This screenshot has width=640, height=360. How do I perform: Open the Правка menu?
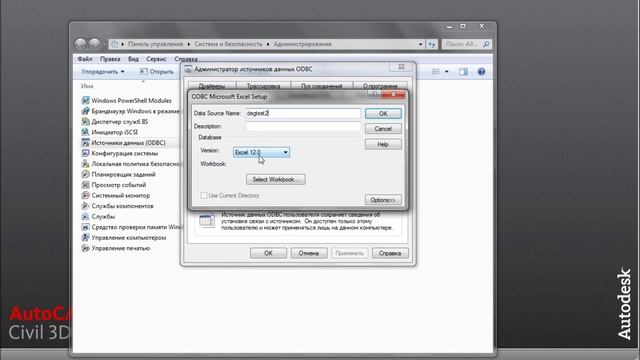click(x=110, y=59)
